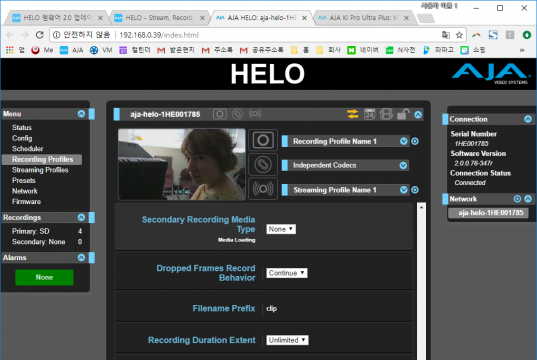537x360 pixels.
Task: Collapse the Connection panel
Action: point(528,119)
